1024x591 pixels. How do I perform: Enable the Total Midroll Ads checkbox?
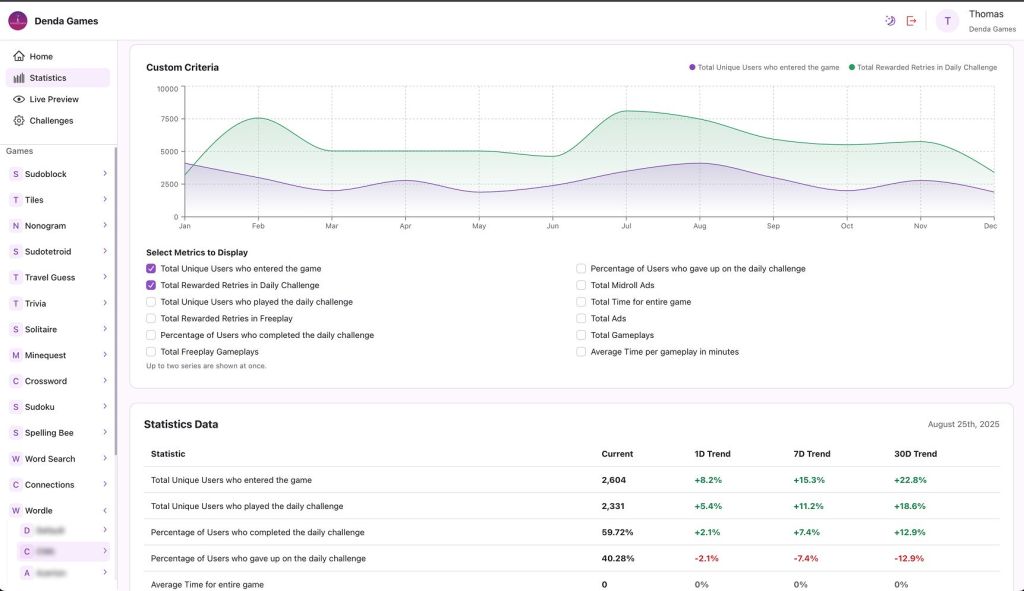pyautogui.click(x=581, y=285)
